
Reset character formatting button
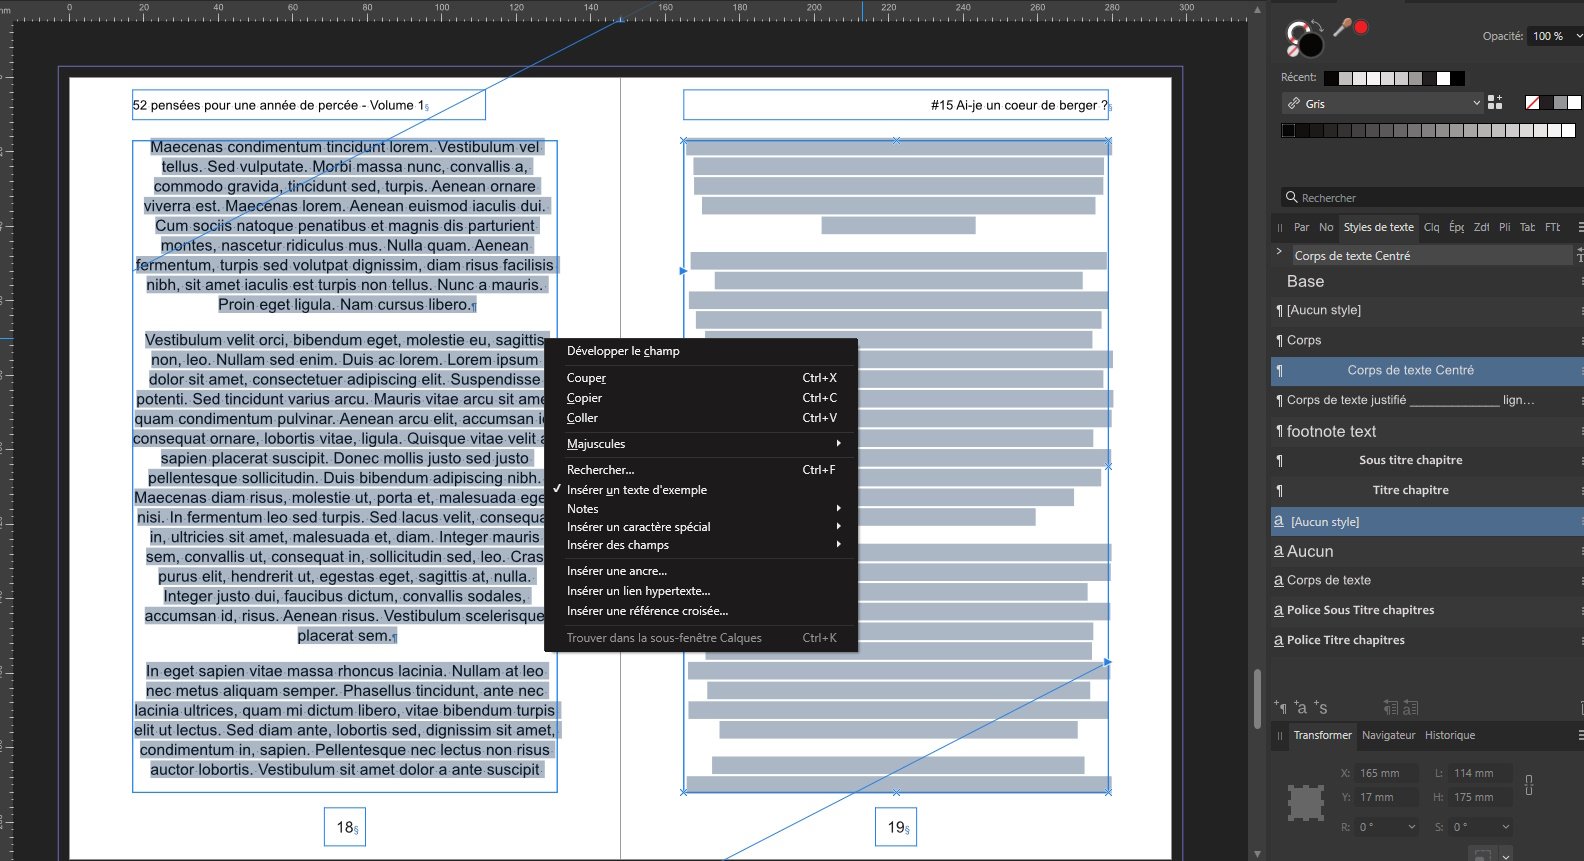tap(1410, 708)
